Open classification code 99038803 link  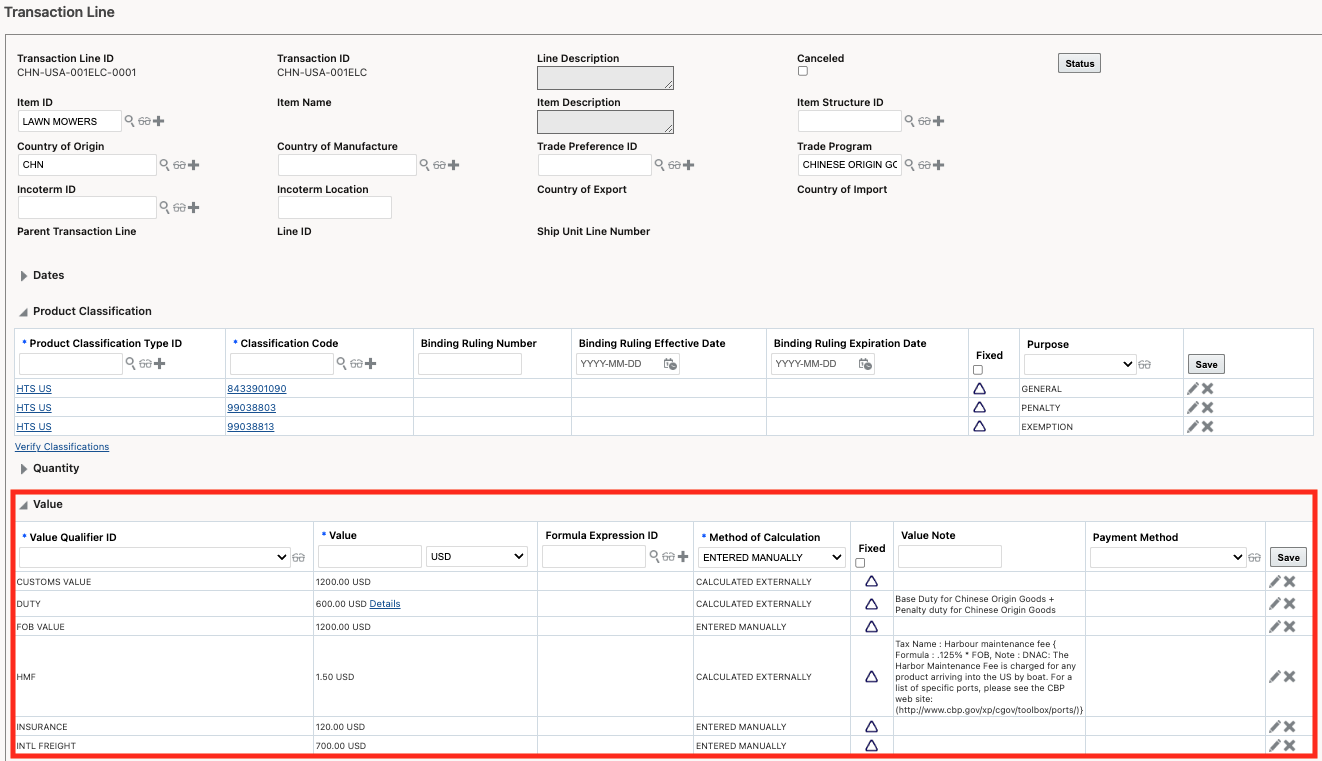pos(251,407)
